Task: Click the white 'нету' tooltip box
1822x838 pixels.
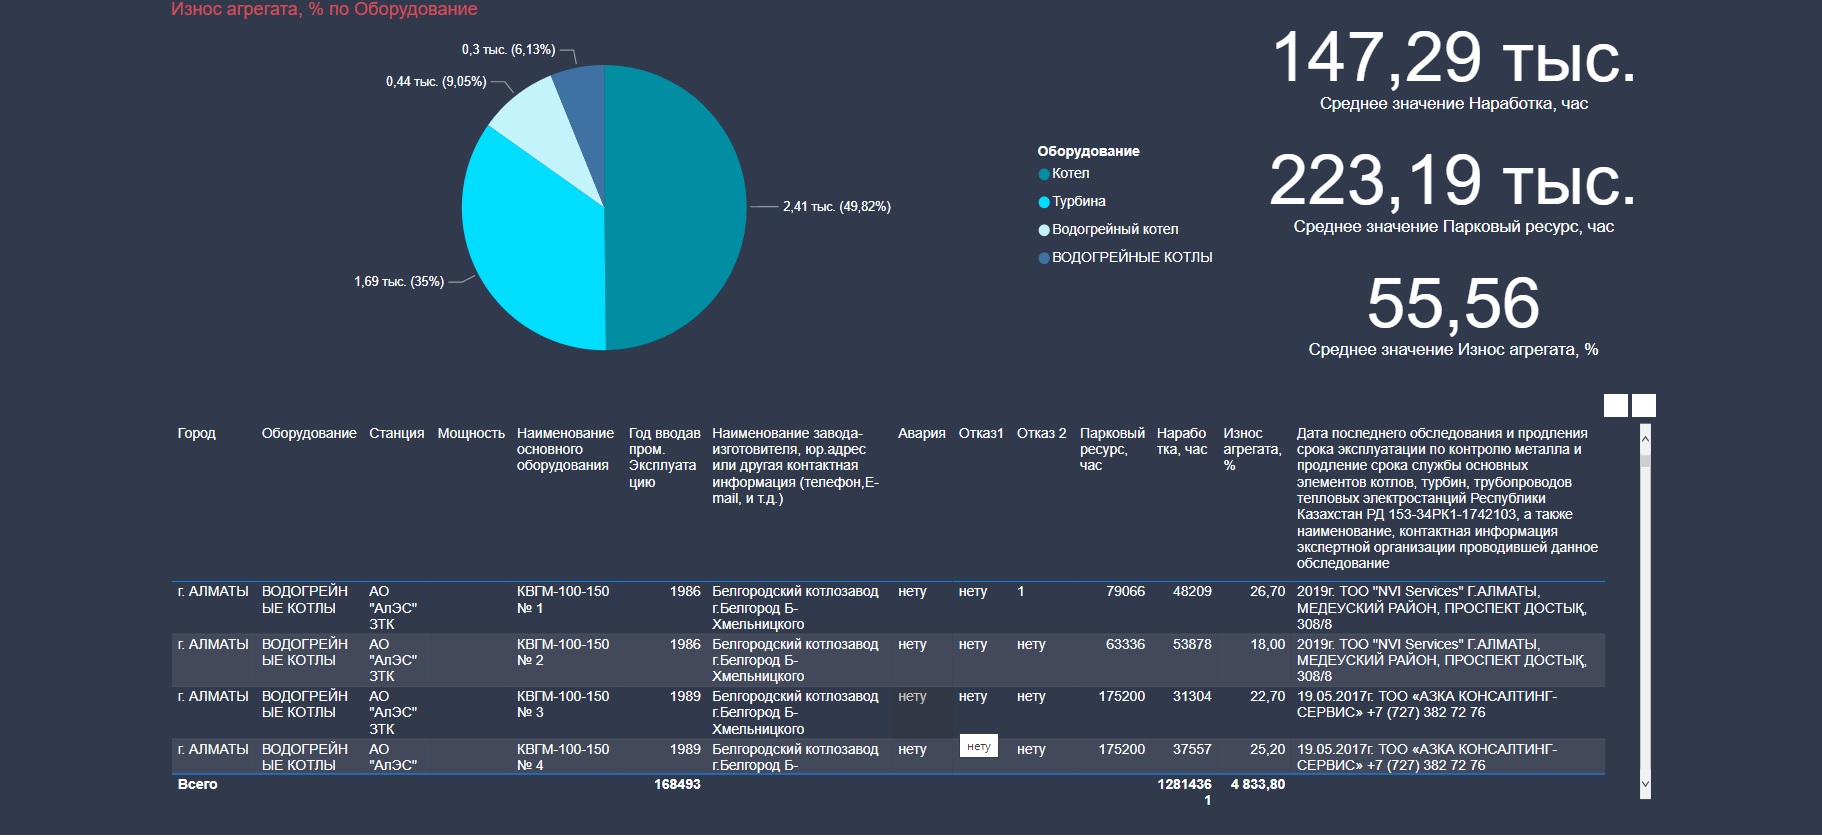Action: 979,746
